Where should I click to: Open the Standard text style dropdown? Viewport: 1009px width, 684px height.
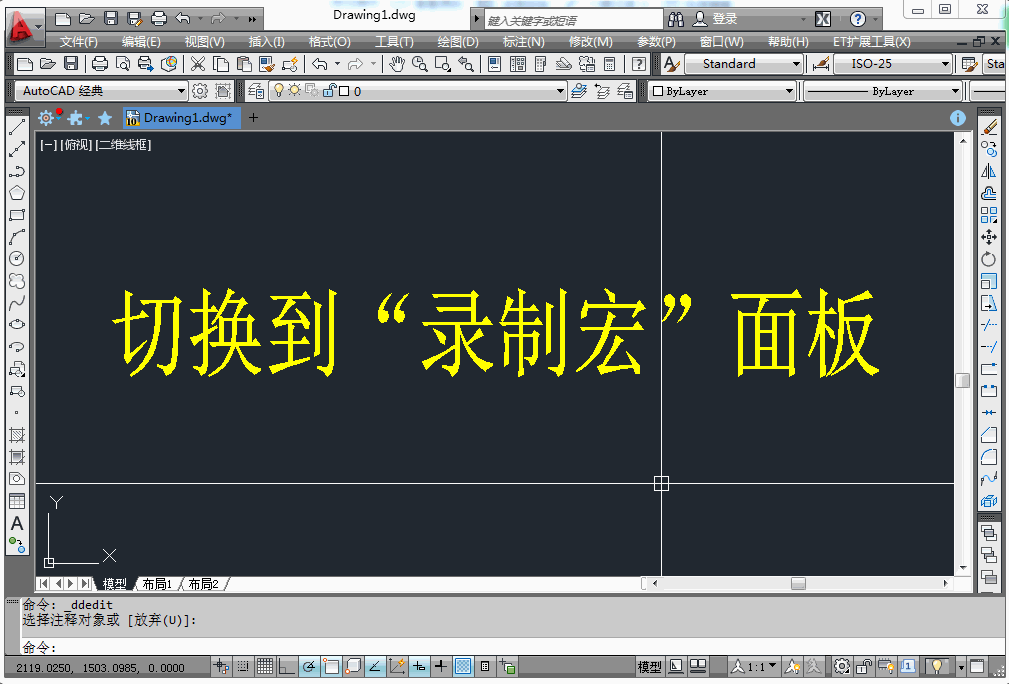pos(796,64)
